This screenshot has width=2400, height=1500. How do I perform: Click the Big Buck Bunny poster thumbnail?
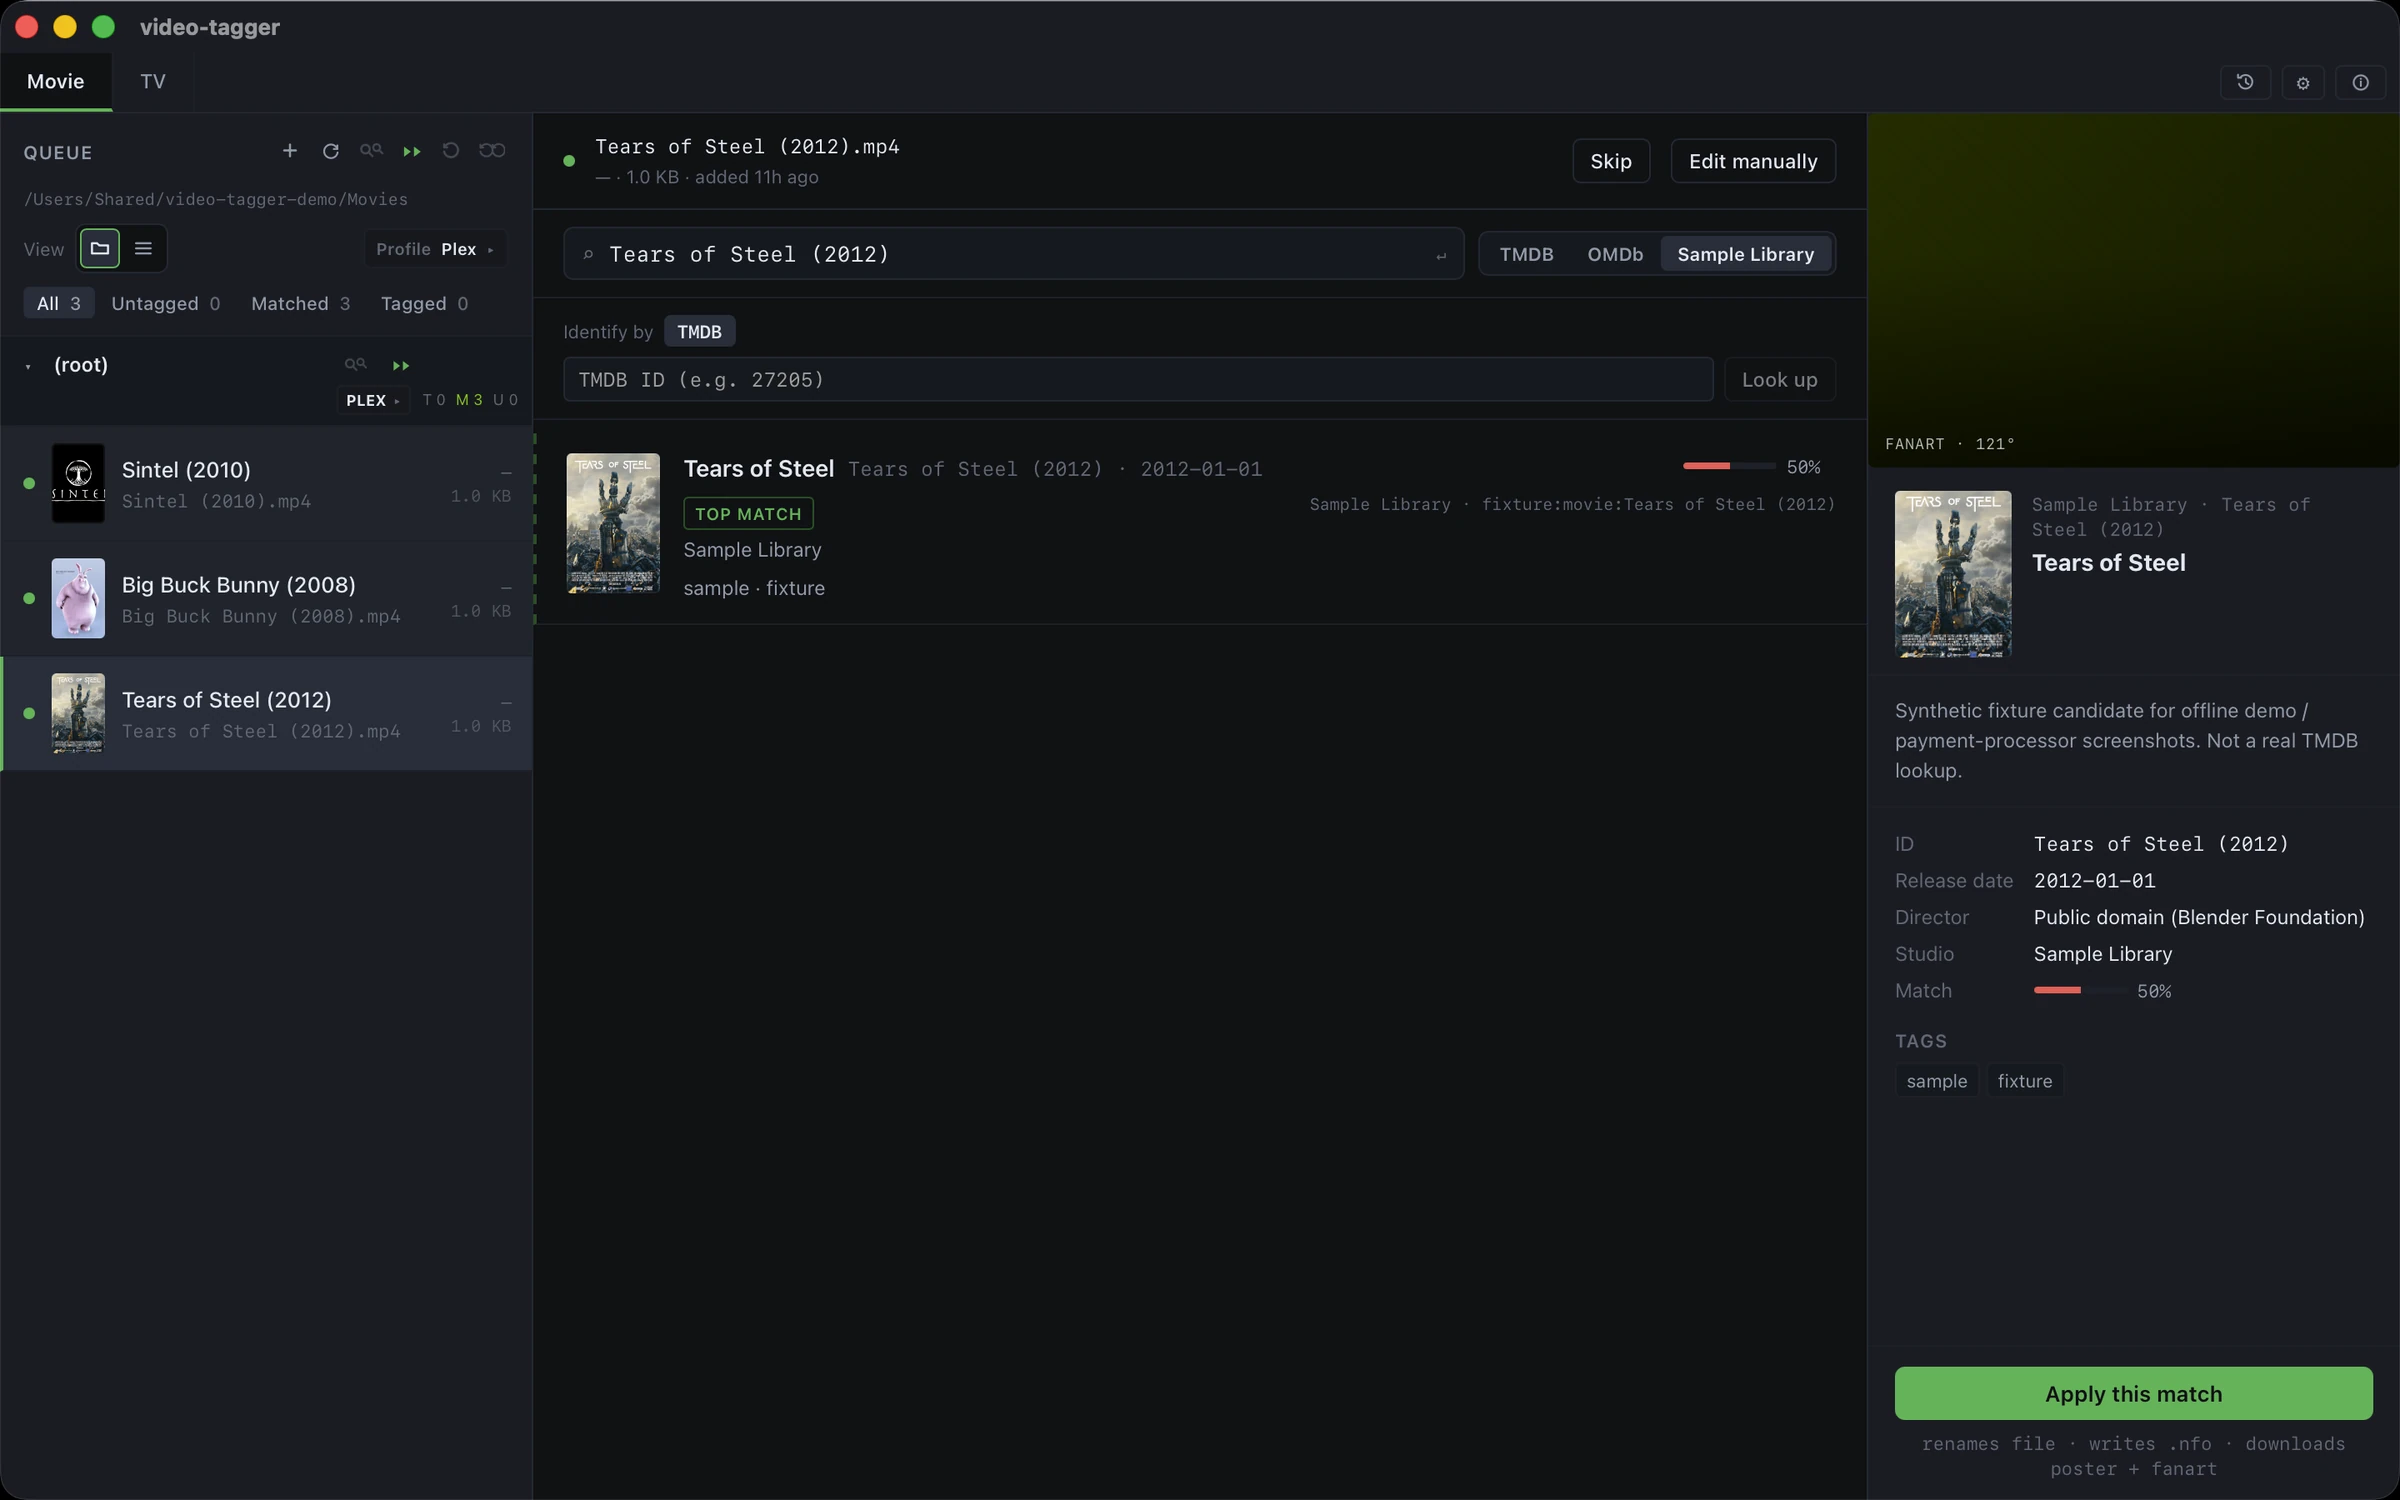(x=78, y=598)
